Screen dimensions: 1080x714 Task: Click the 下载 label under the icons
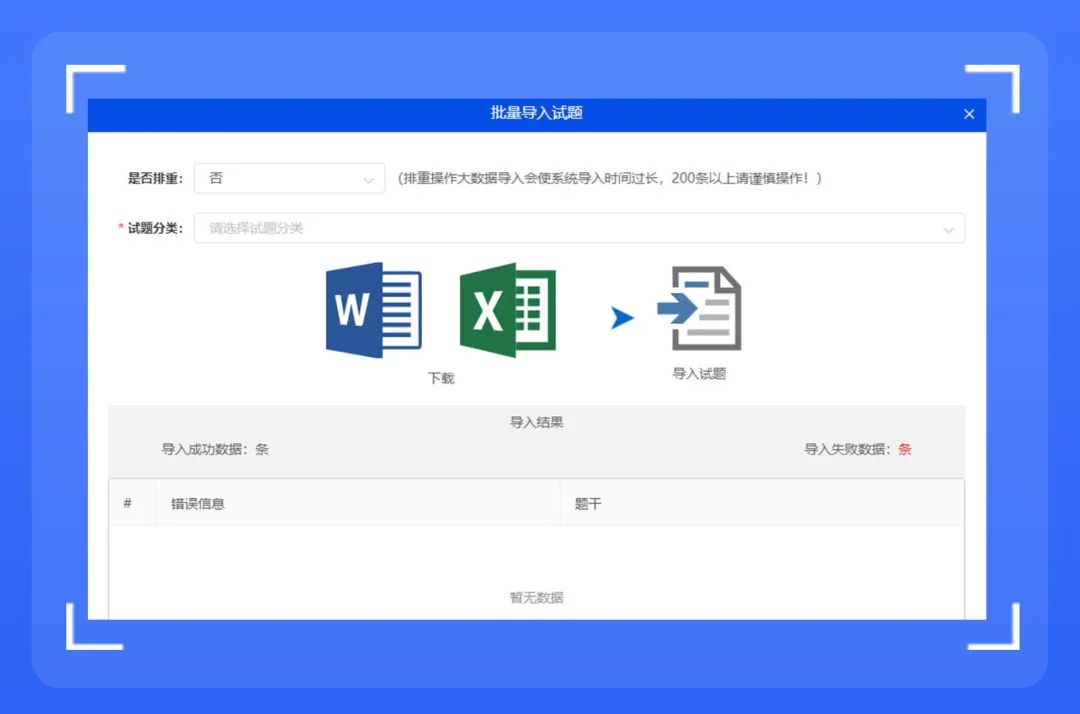pyautogui.click(x=441, y=378)
